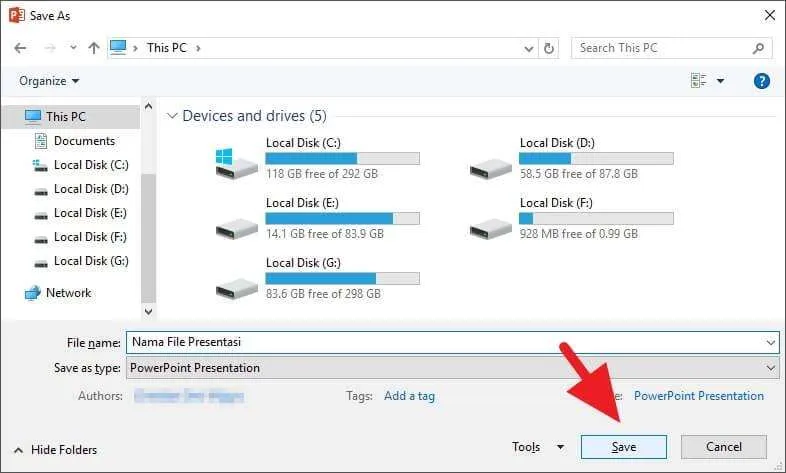This screenshot has width=786, height=473.
Task: Refresh the This PC location
Action: coord(549,49)
